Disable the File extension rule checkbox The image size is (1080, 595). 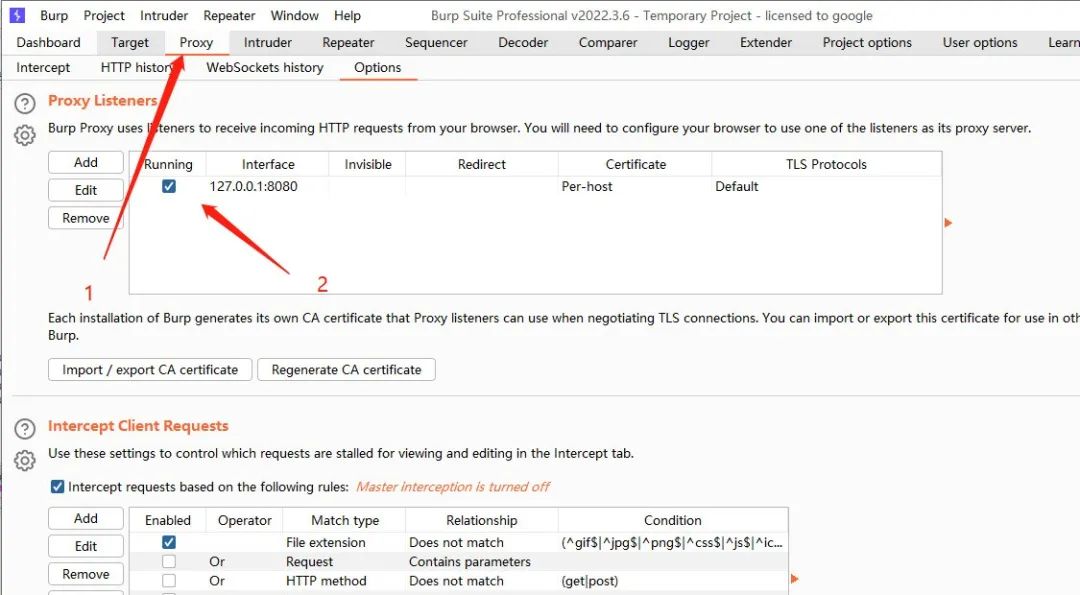169,543
